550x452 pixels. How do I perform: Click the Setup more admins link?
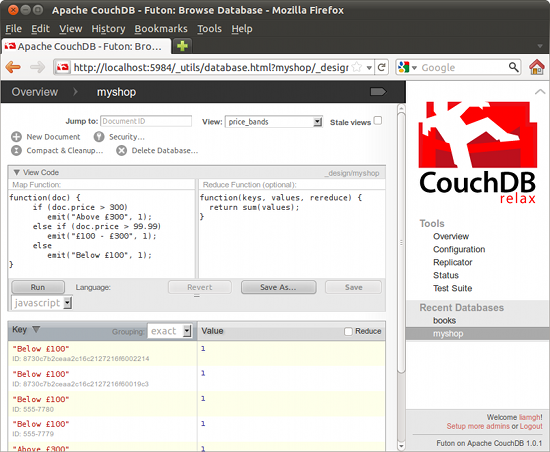pyautogui.click(x=478, y=426)
